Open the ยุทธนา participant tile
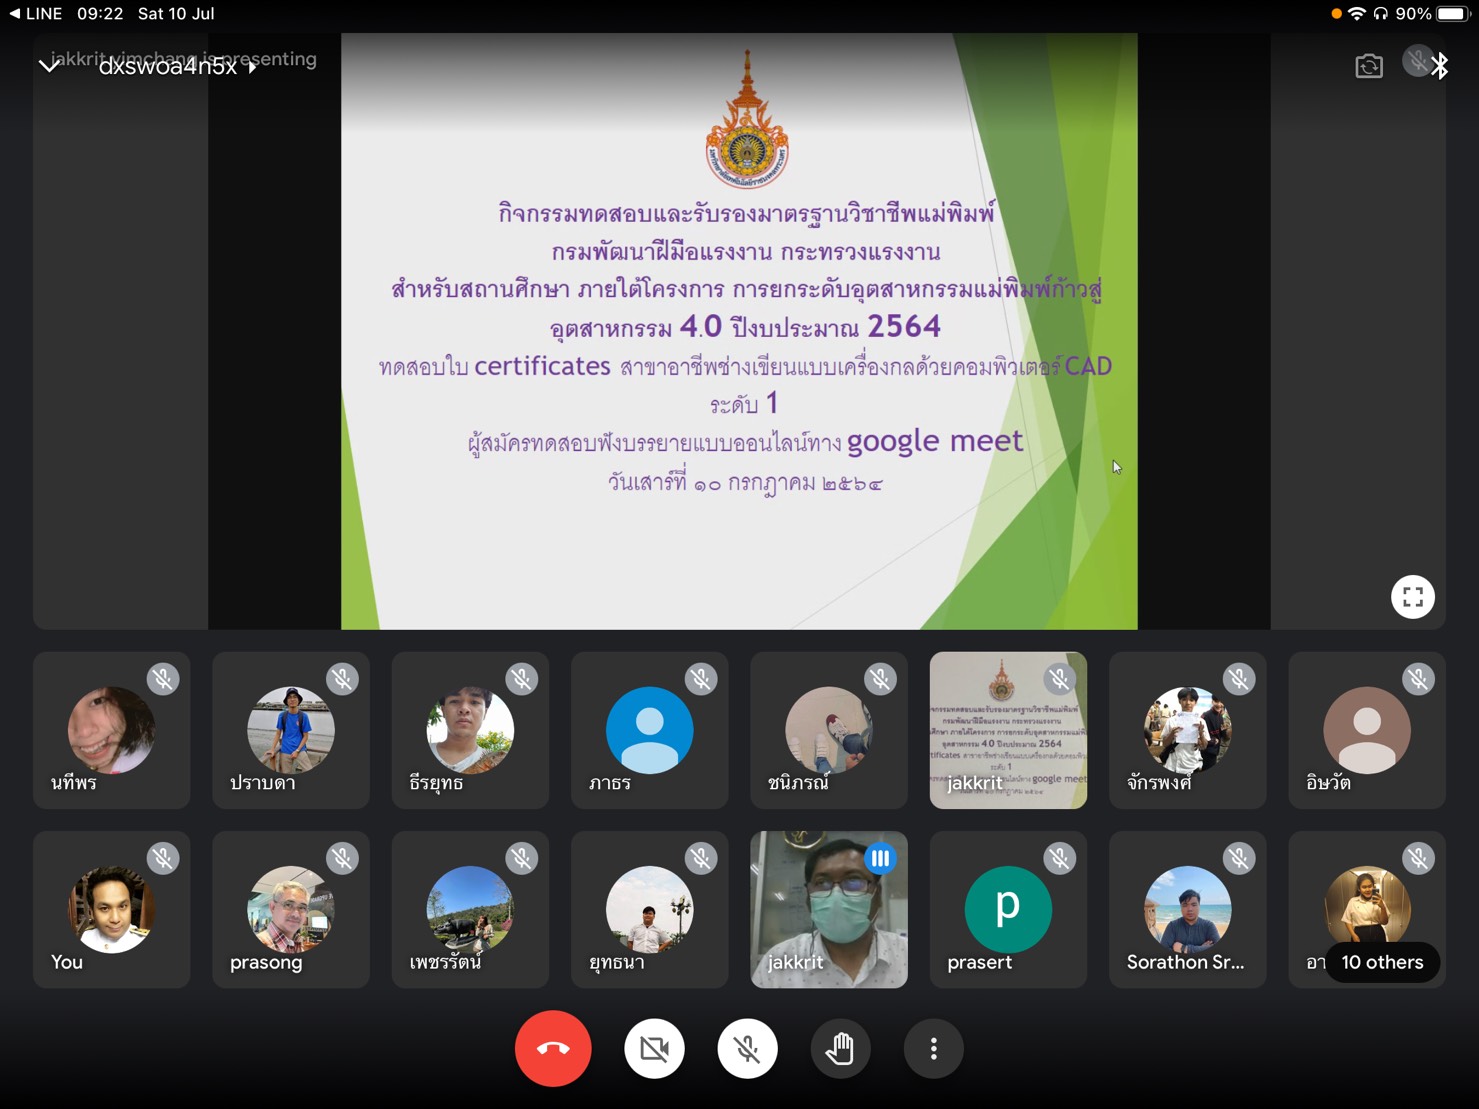This screenshot has width=1479, height=1109. click(649, 909)
